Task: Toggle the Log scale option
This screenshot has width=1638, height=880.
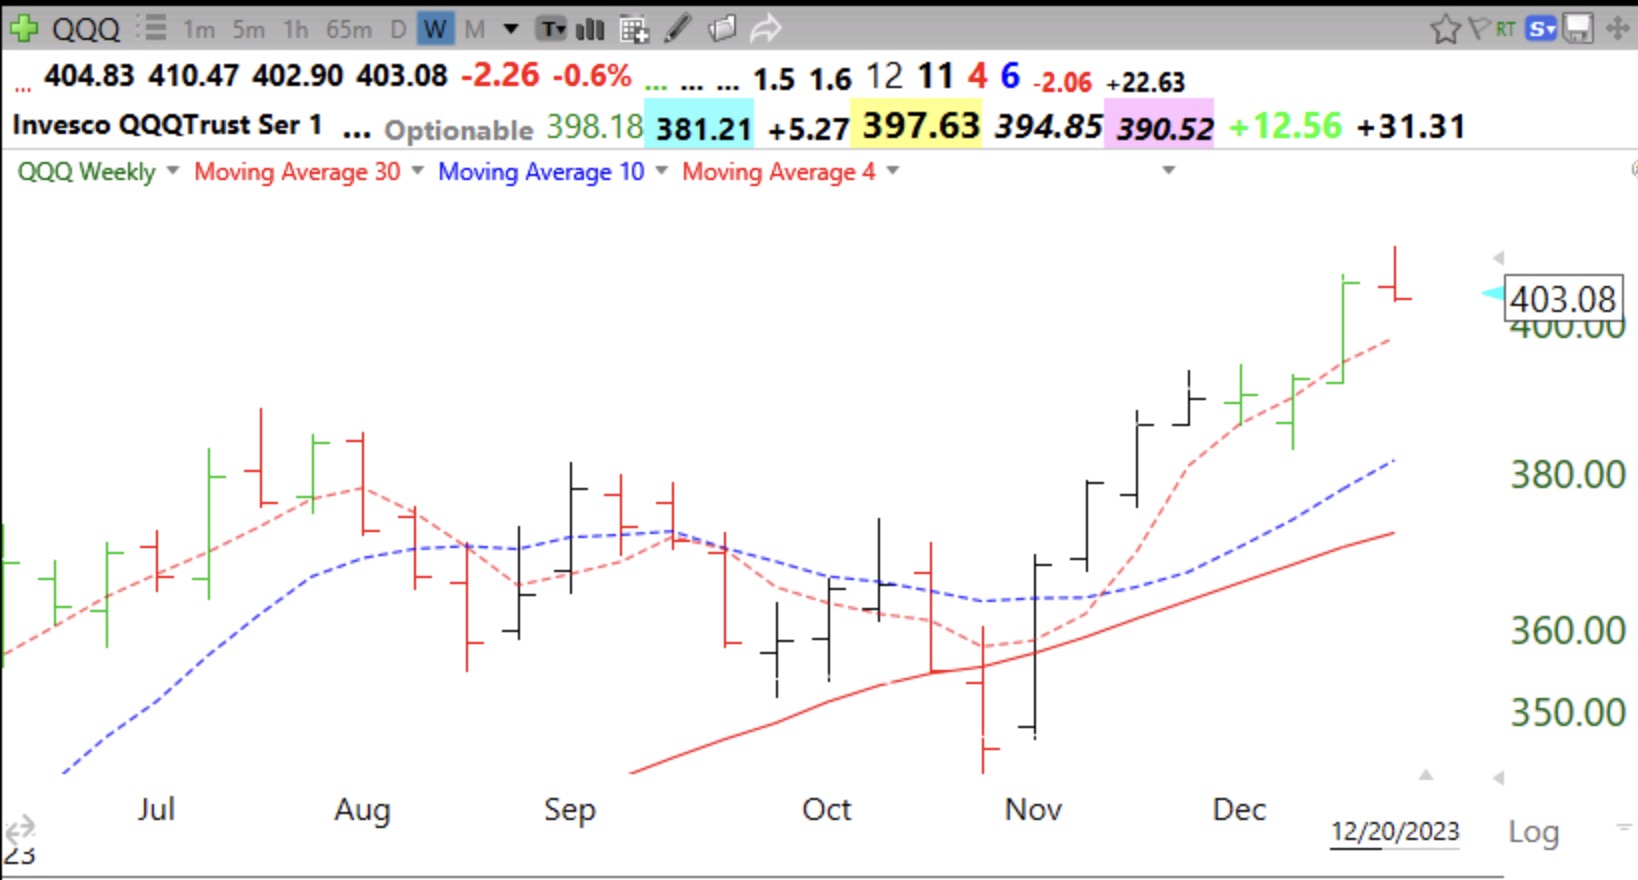Action: point(1533,832)
